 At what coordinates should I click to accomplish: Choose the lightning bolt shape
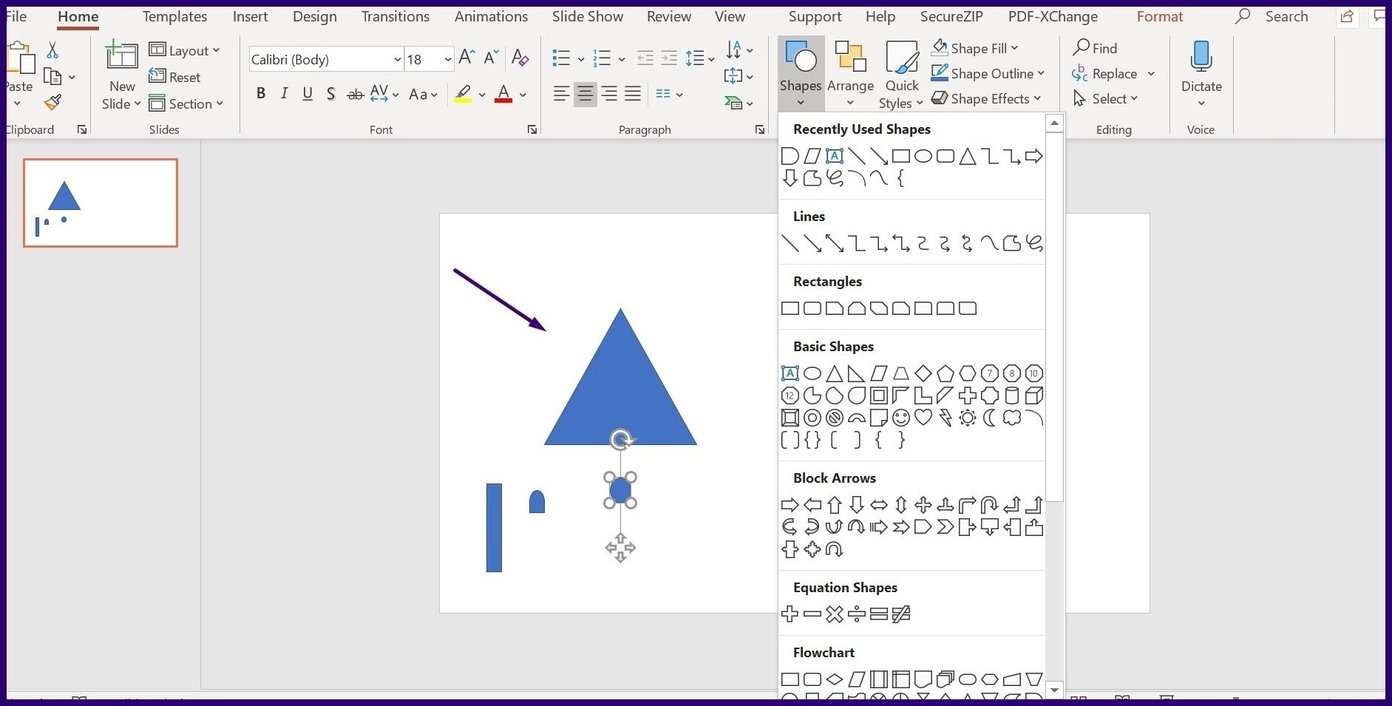pyautogui.click(x=945, y=417)
